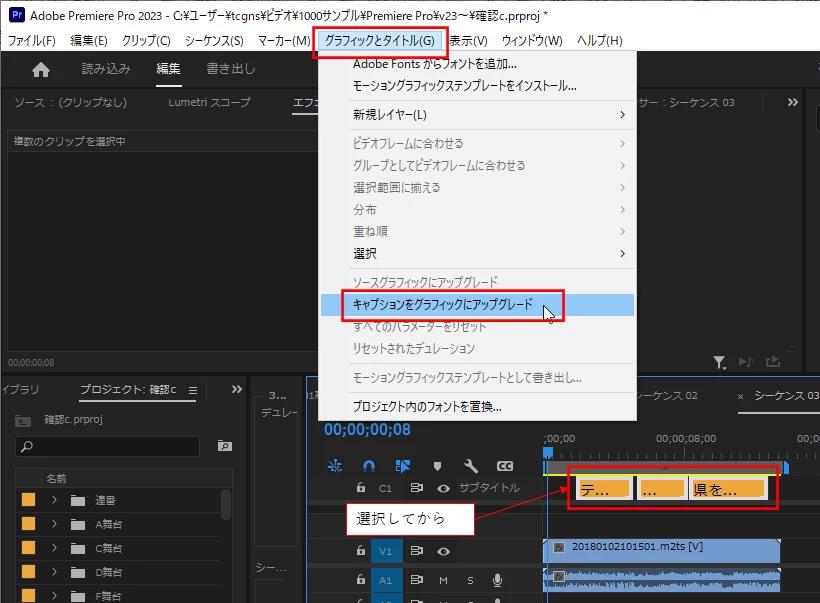Show overflow panels via chevron near シーケンス 03 header

793,102
